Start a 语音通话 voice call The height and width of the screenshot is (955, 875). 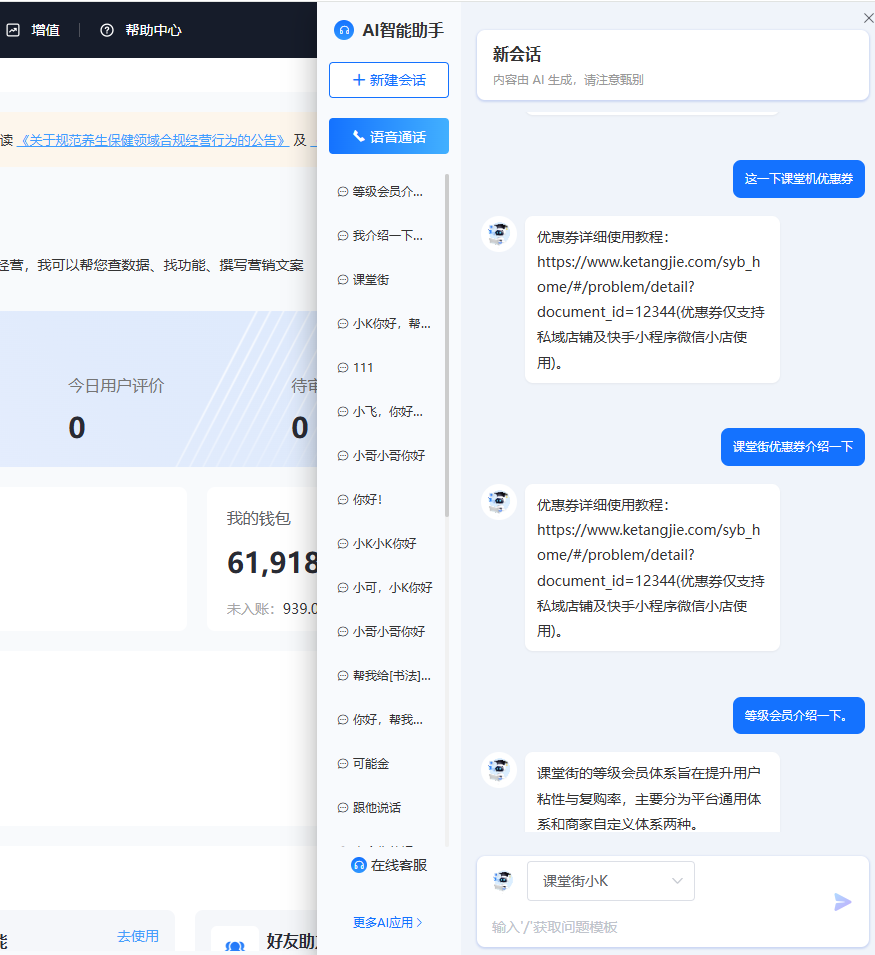point(388,136)
